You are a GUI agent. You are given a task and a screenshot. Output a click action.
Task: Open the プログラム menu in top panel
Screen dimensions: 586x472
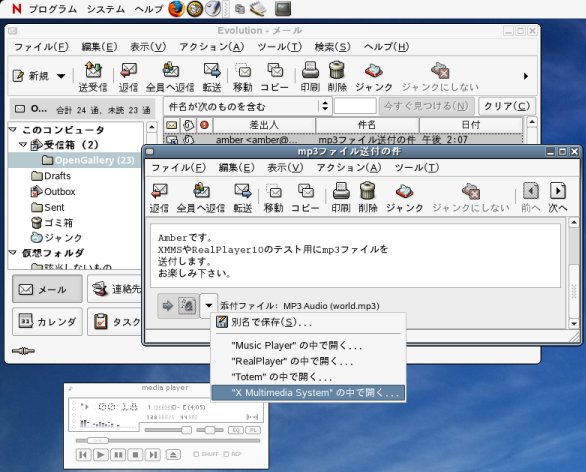[53, 9]
